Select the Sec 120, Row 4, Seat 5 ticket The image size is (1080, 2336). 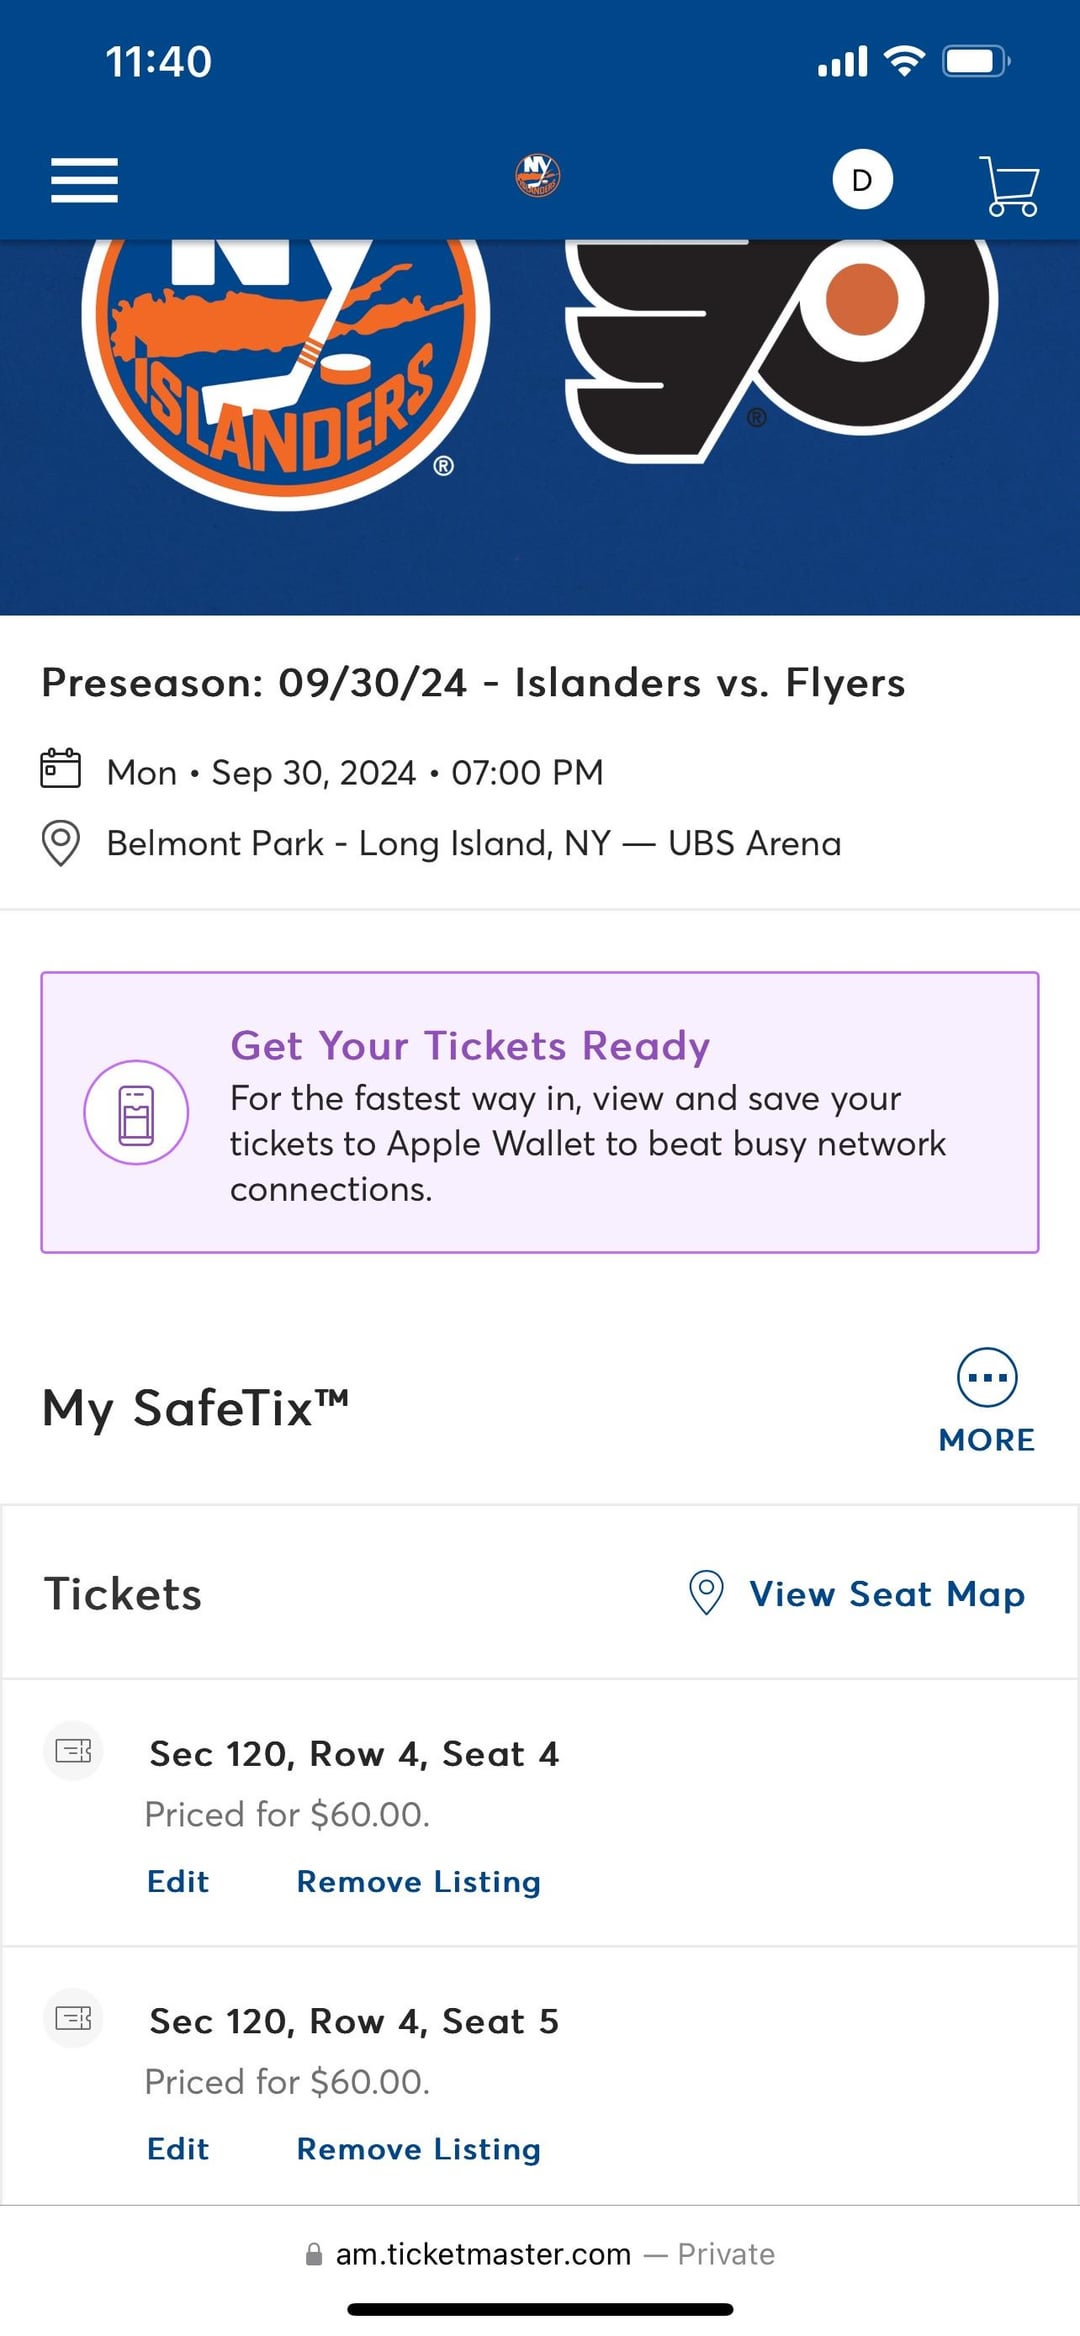point(354,2021)
